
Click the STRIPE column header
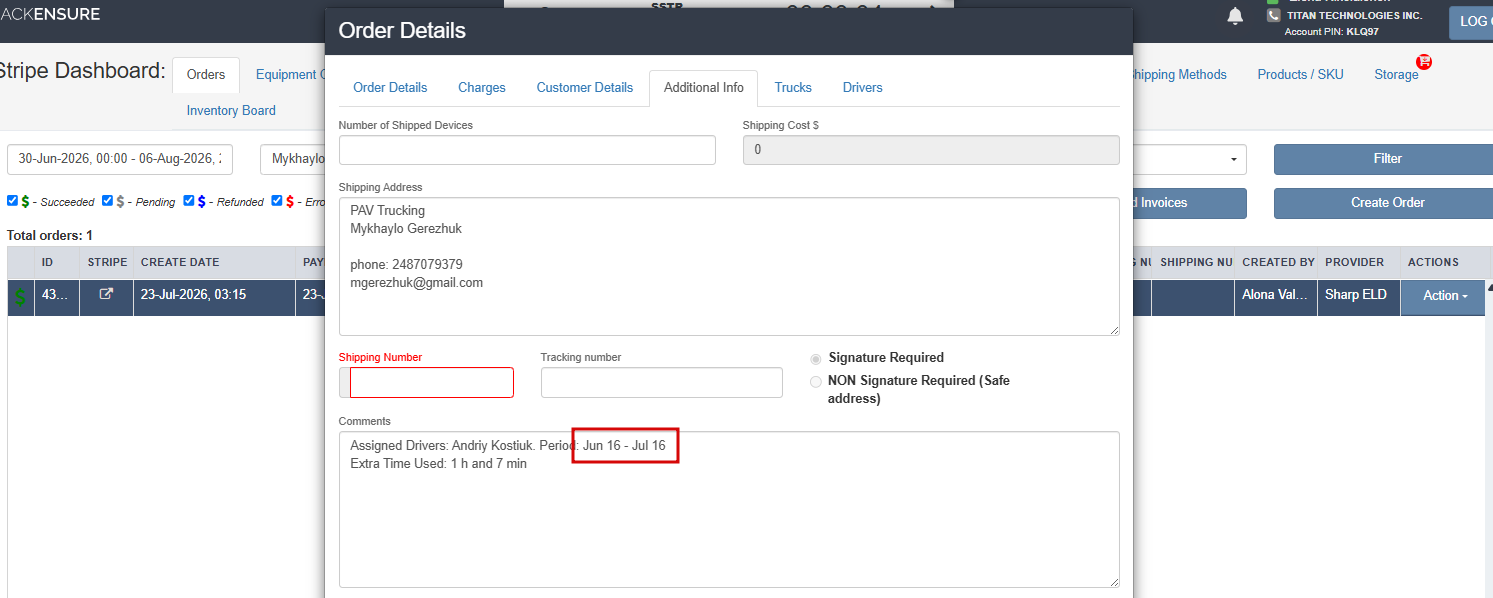(107, 263)
